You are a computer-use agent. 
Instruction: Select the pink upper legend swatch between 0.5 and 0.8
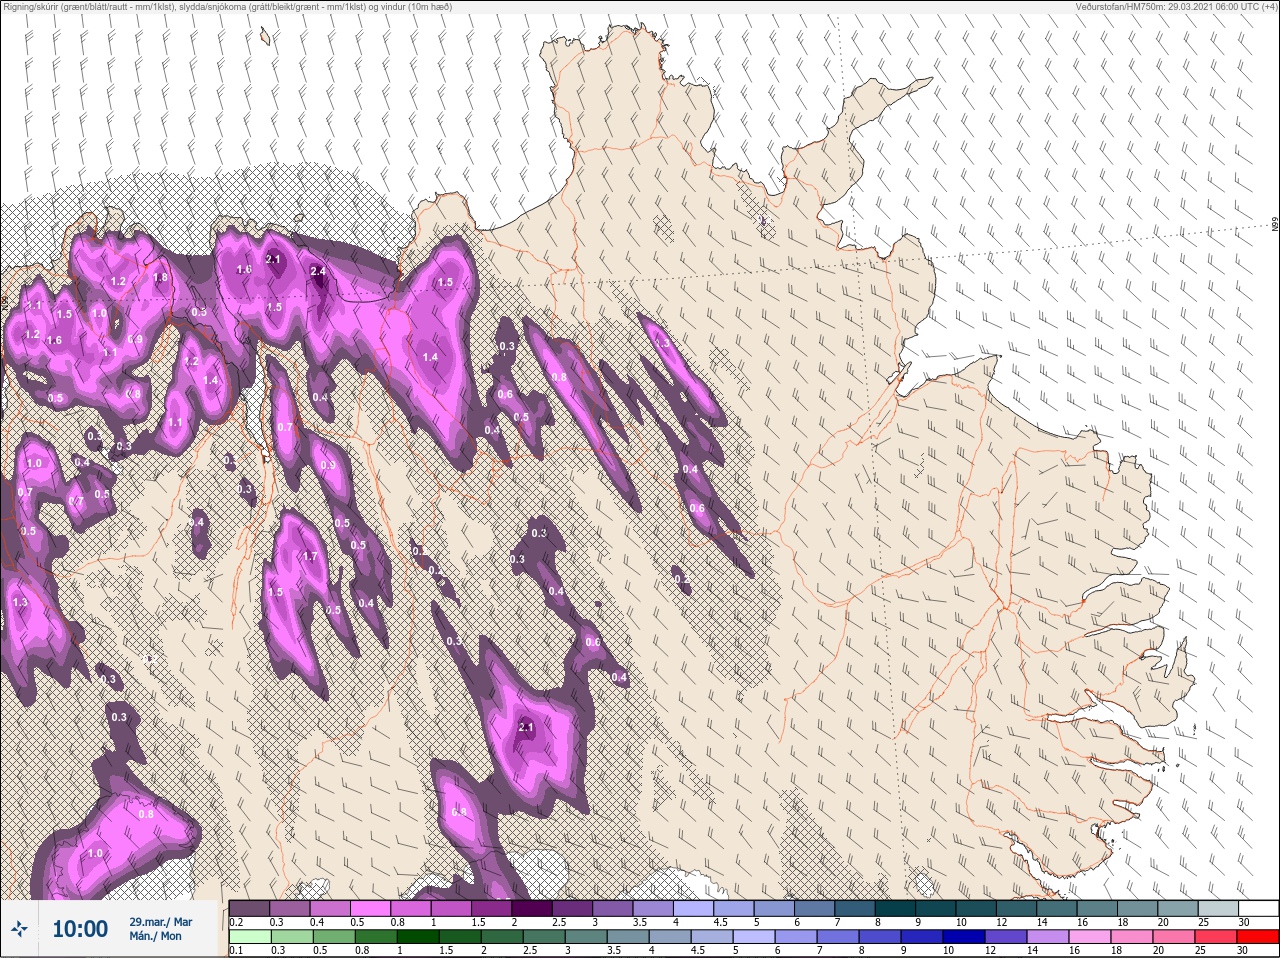coord(371,908)
